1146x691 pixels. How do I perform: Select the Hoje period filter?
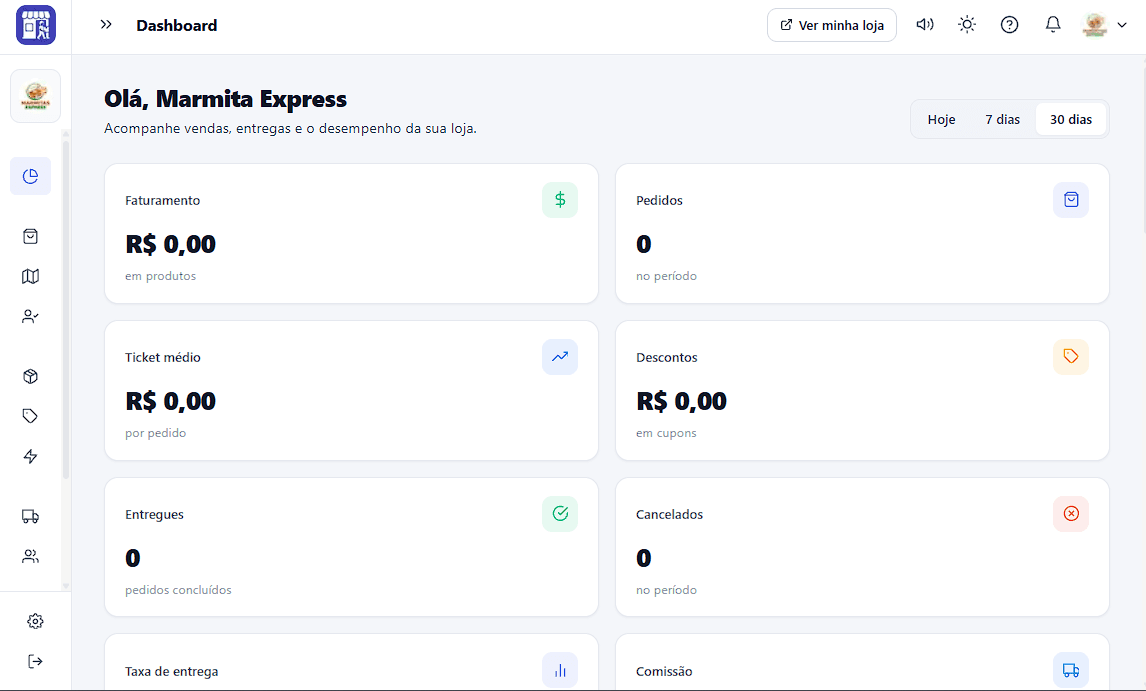[x=941, y=119]
